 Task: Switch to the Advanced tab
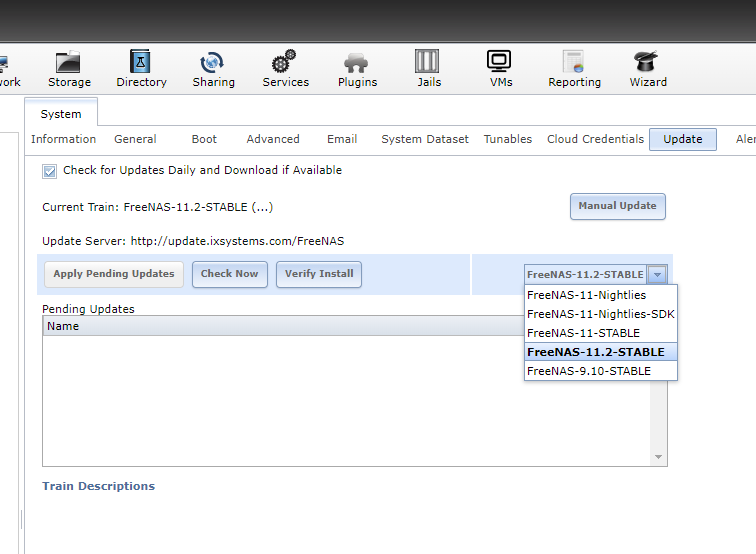click(x=273, y=139)
